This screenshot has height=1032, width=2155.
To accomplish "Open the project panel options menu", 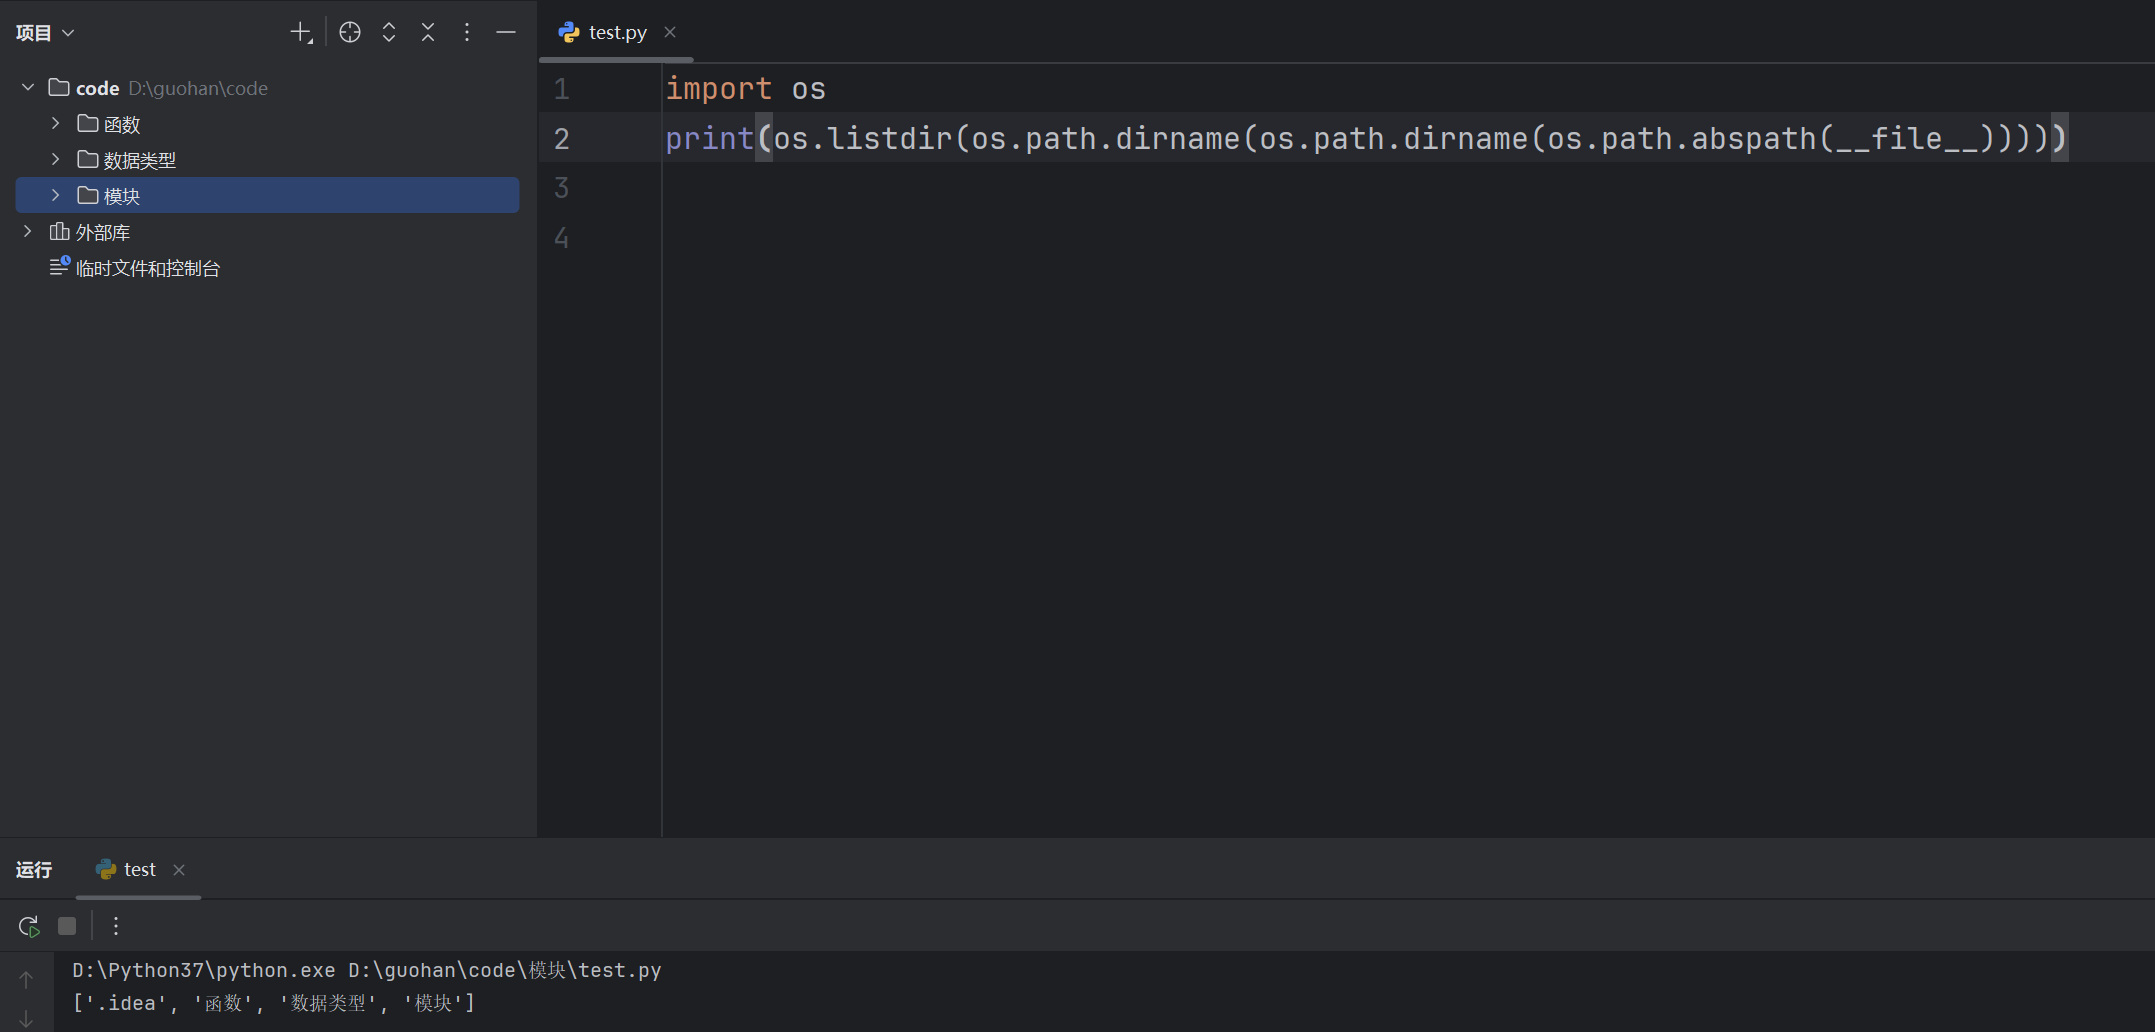I will (467, 33).
